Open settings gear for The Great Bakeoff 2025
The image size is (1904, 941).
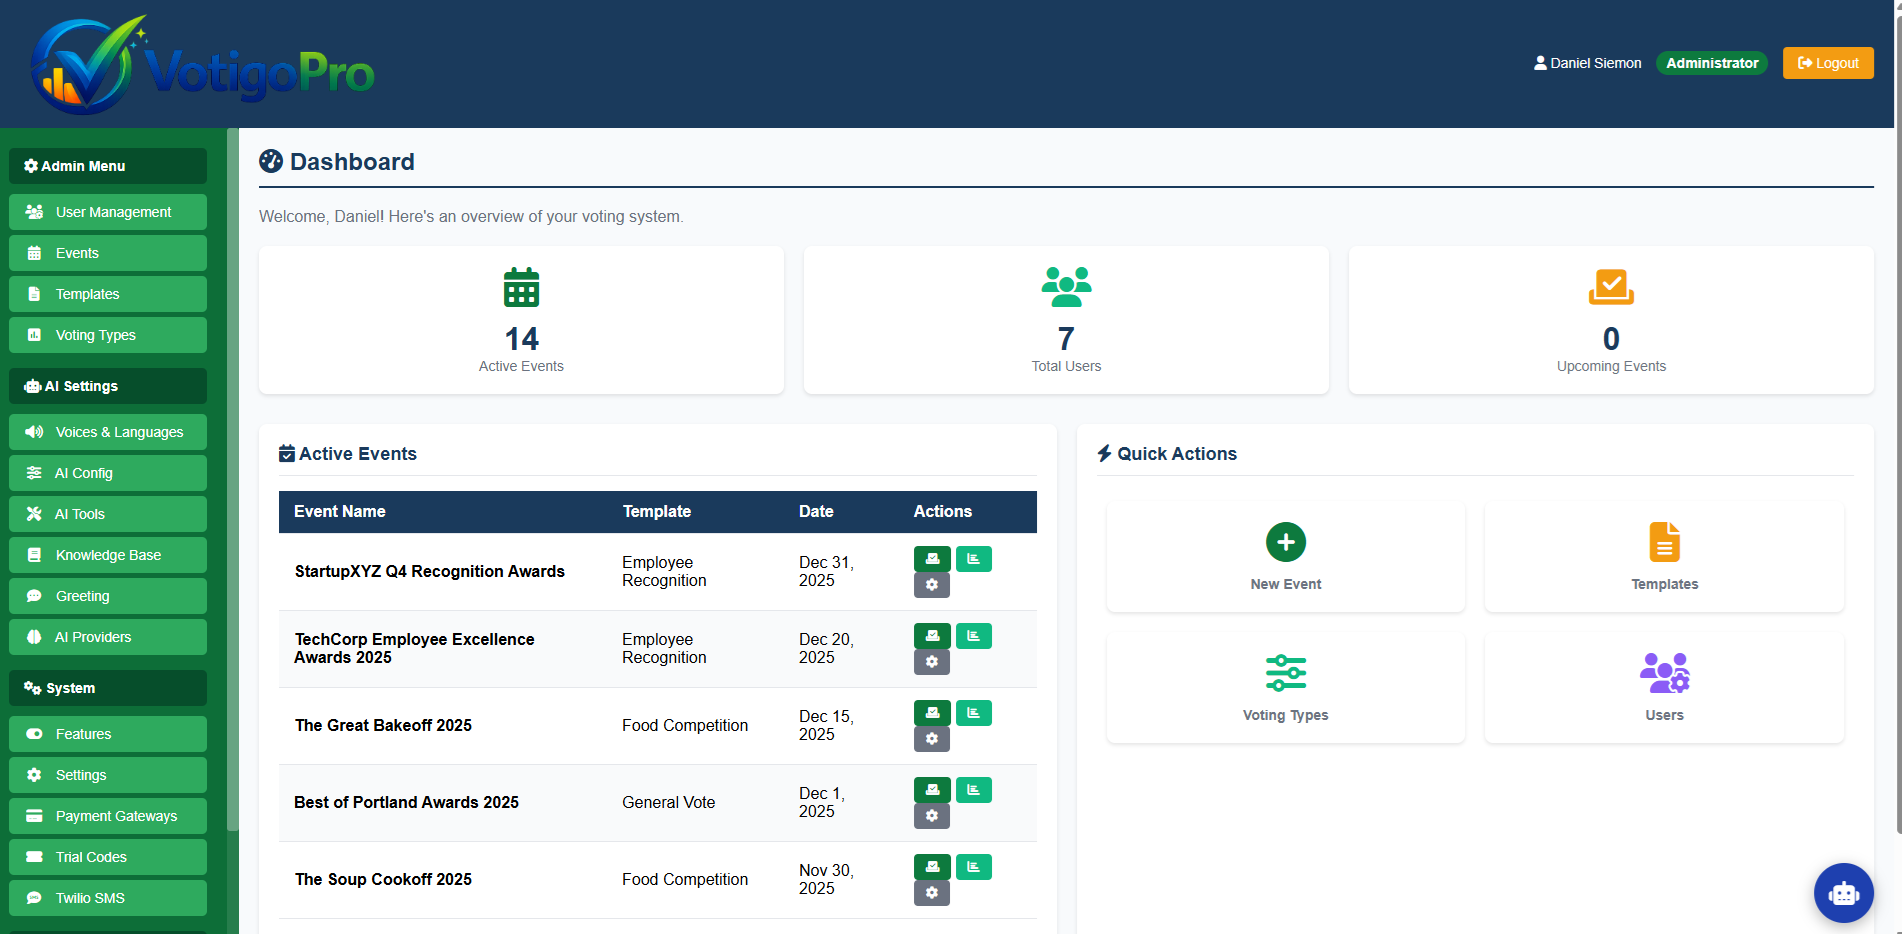coord(931,739)
